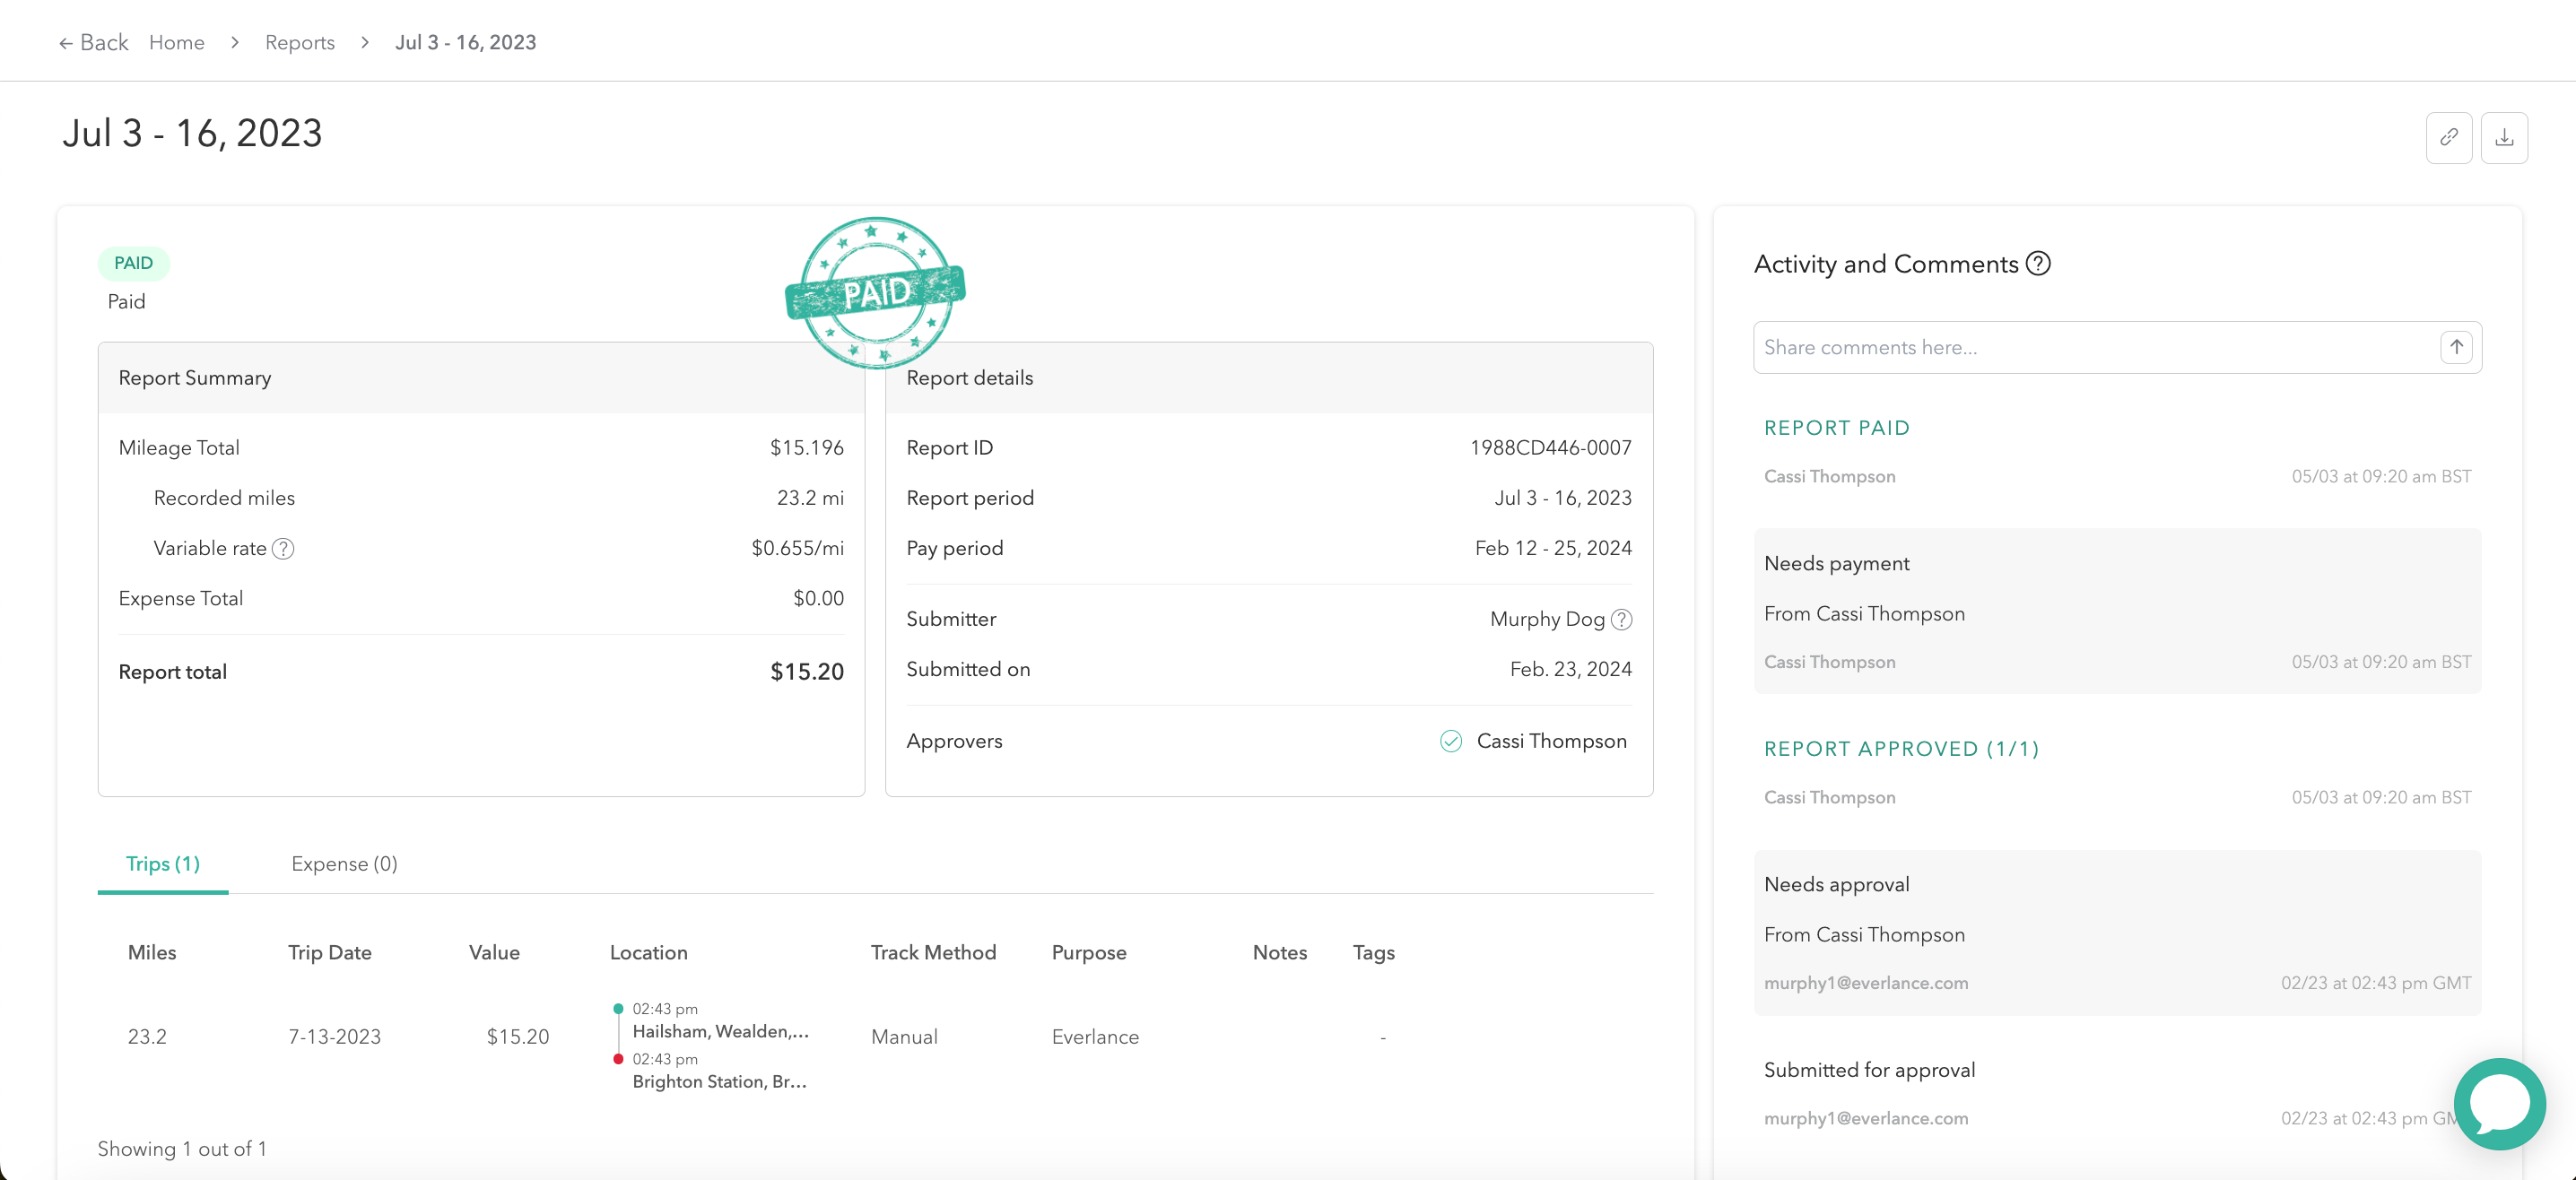This screenshot has height=1180, width=2576.
Task: Click the Miles column header
Action: pos(151,952)
